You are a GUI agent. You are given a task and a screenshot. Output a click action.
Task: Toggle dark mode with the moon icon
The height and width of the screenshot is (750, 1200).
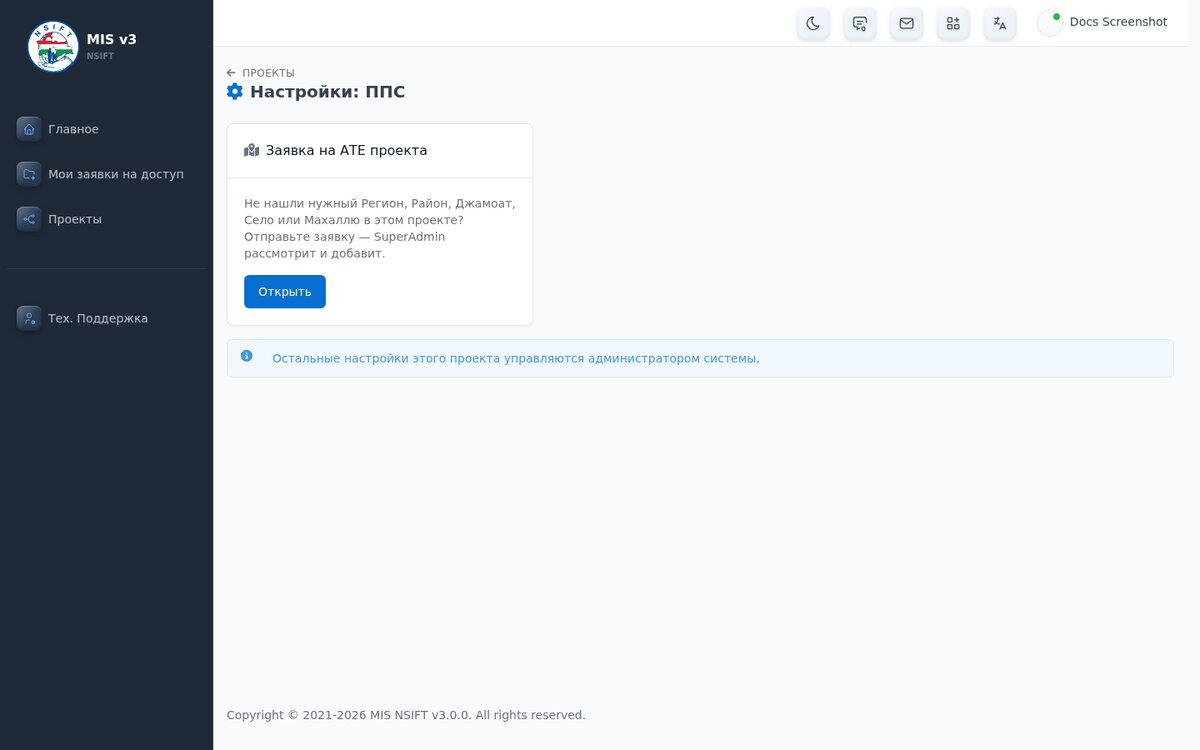(x=813, y=23)
